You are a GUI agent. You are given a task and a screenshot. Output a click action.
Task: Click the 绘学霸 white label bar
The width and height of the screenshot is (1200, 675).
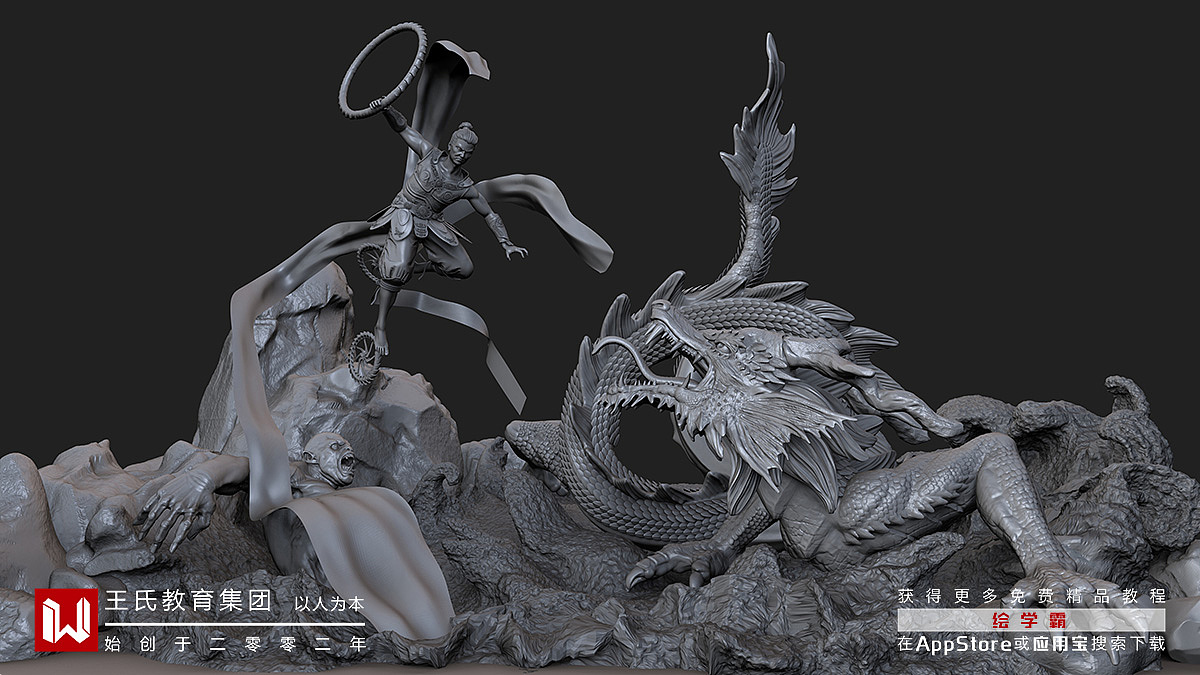point(1031,620)
